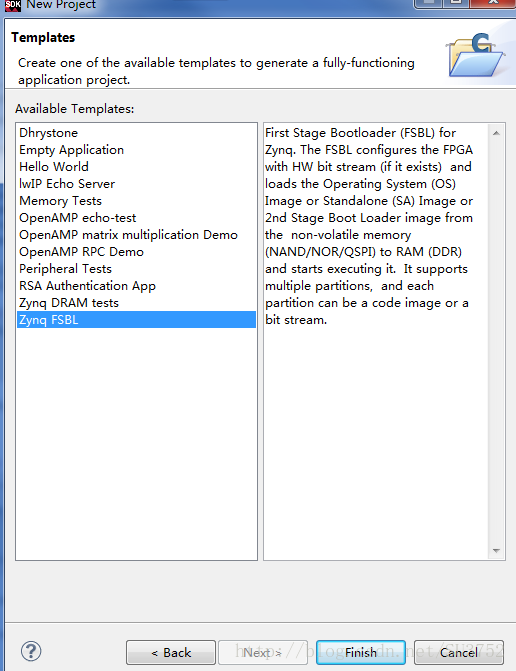Viewport: 516px width, 671px height.
Task: Go to previous page with Back
Action: point(171,653)
